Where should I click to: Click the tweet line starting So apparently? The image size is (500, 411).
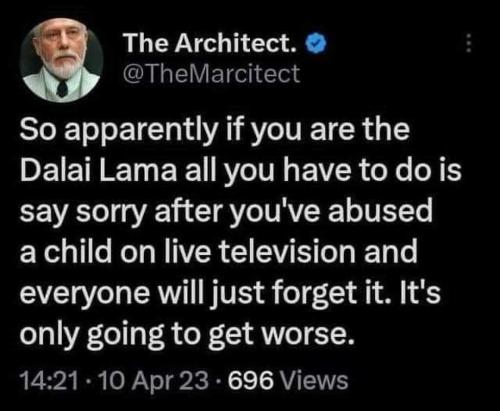click(214, 131)
